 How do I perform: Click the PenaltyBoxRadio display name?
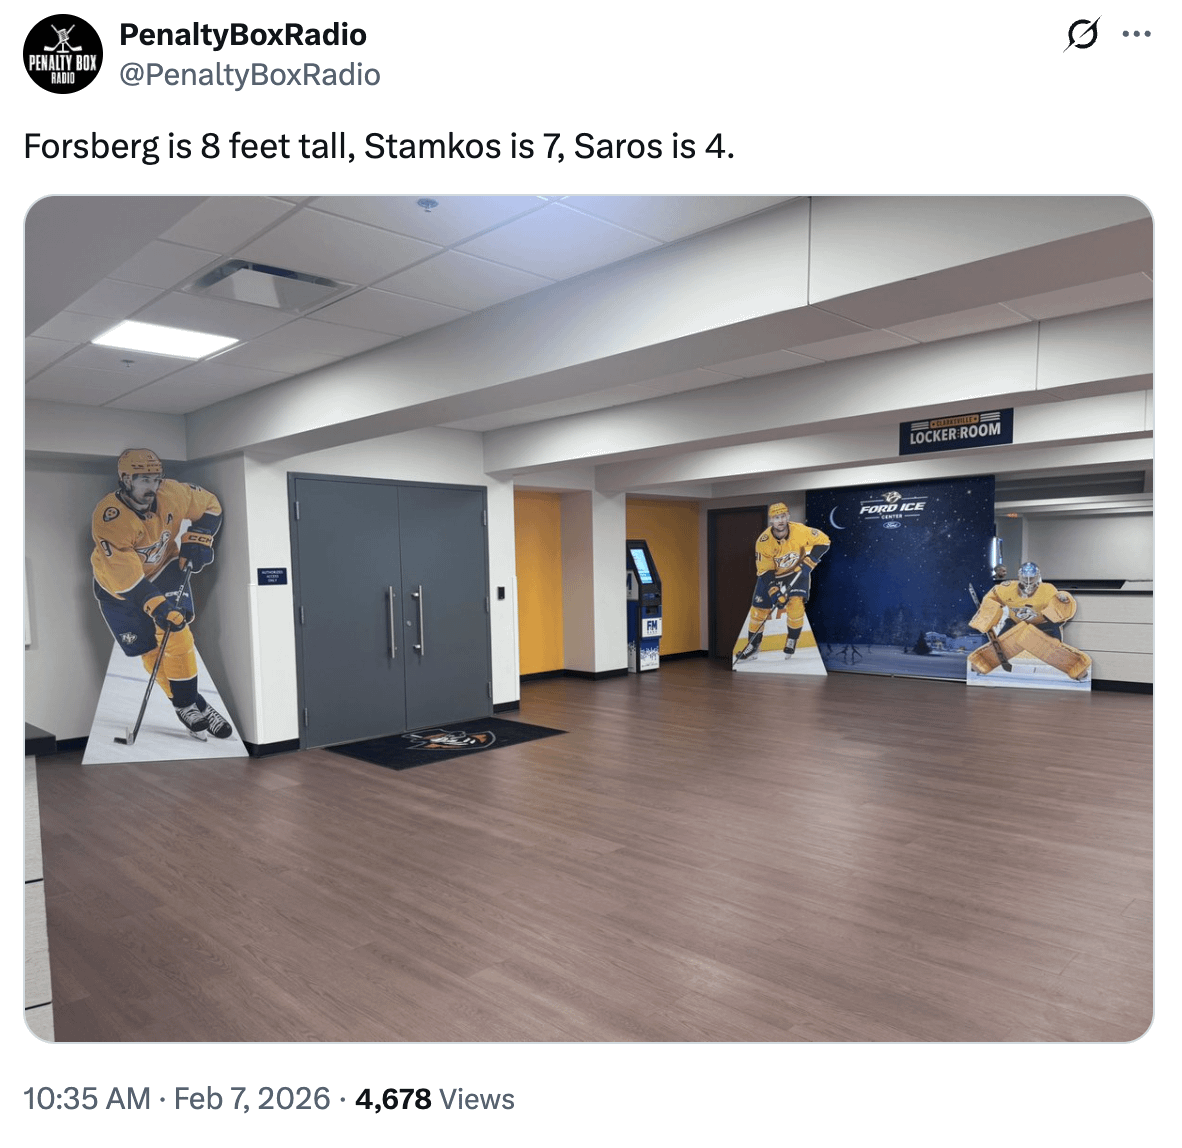click(x=243, y=34)
